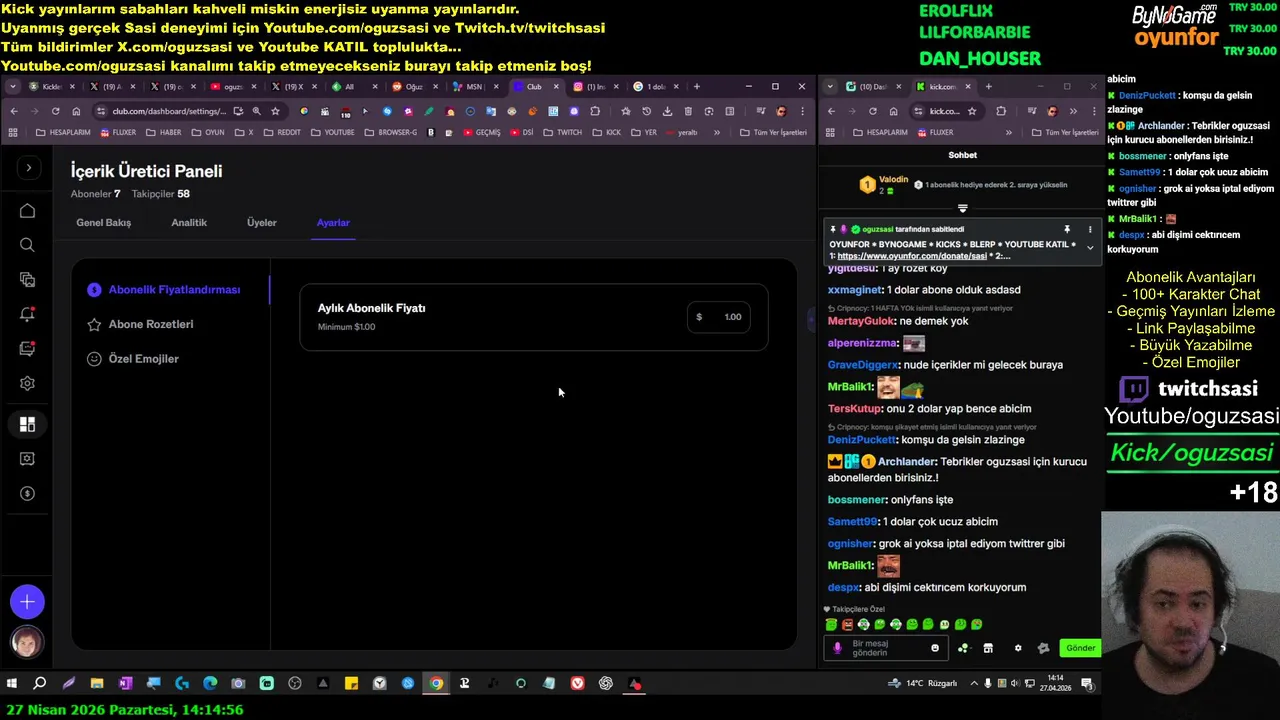The image size is (1280, 720).
Task: Open home icon in left sidebar
Action: point(27,211)
